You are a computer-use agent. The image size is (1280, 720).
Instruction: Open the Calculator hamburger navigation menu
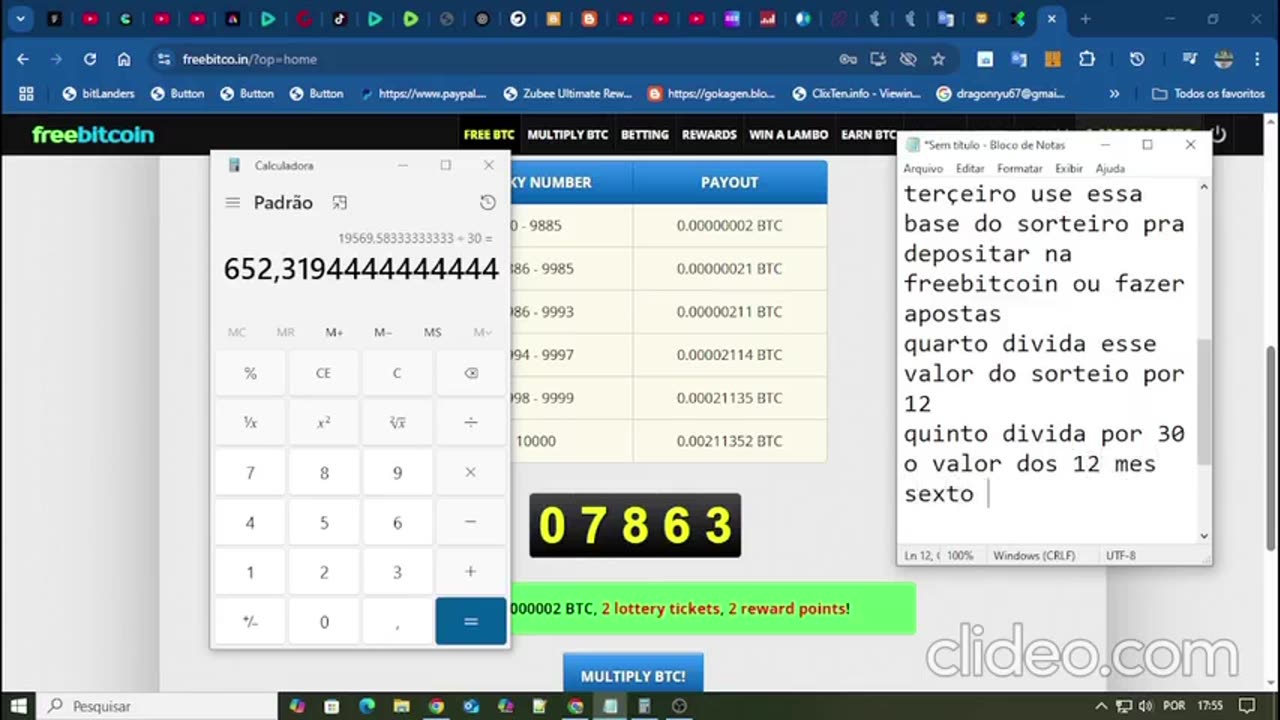click(x=232, y=202)
